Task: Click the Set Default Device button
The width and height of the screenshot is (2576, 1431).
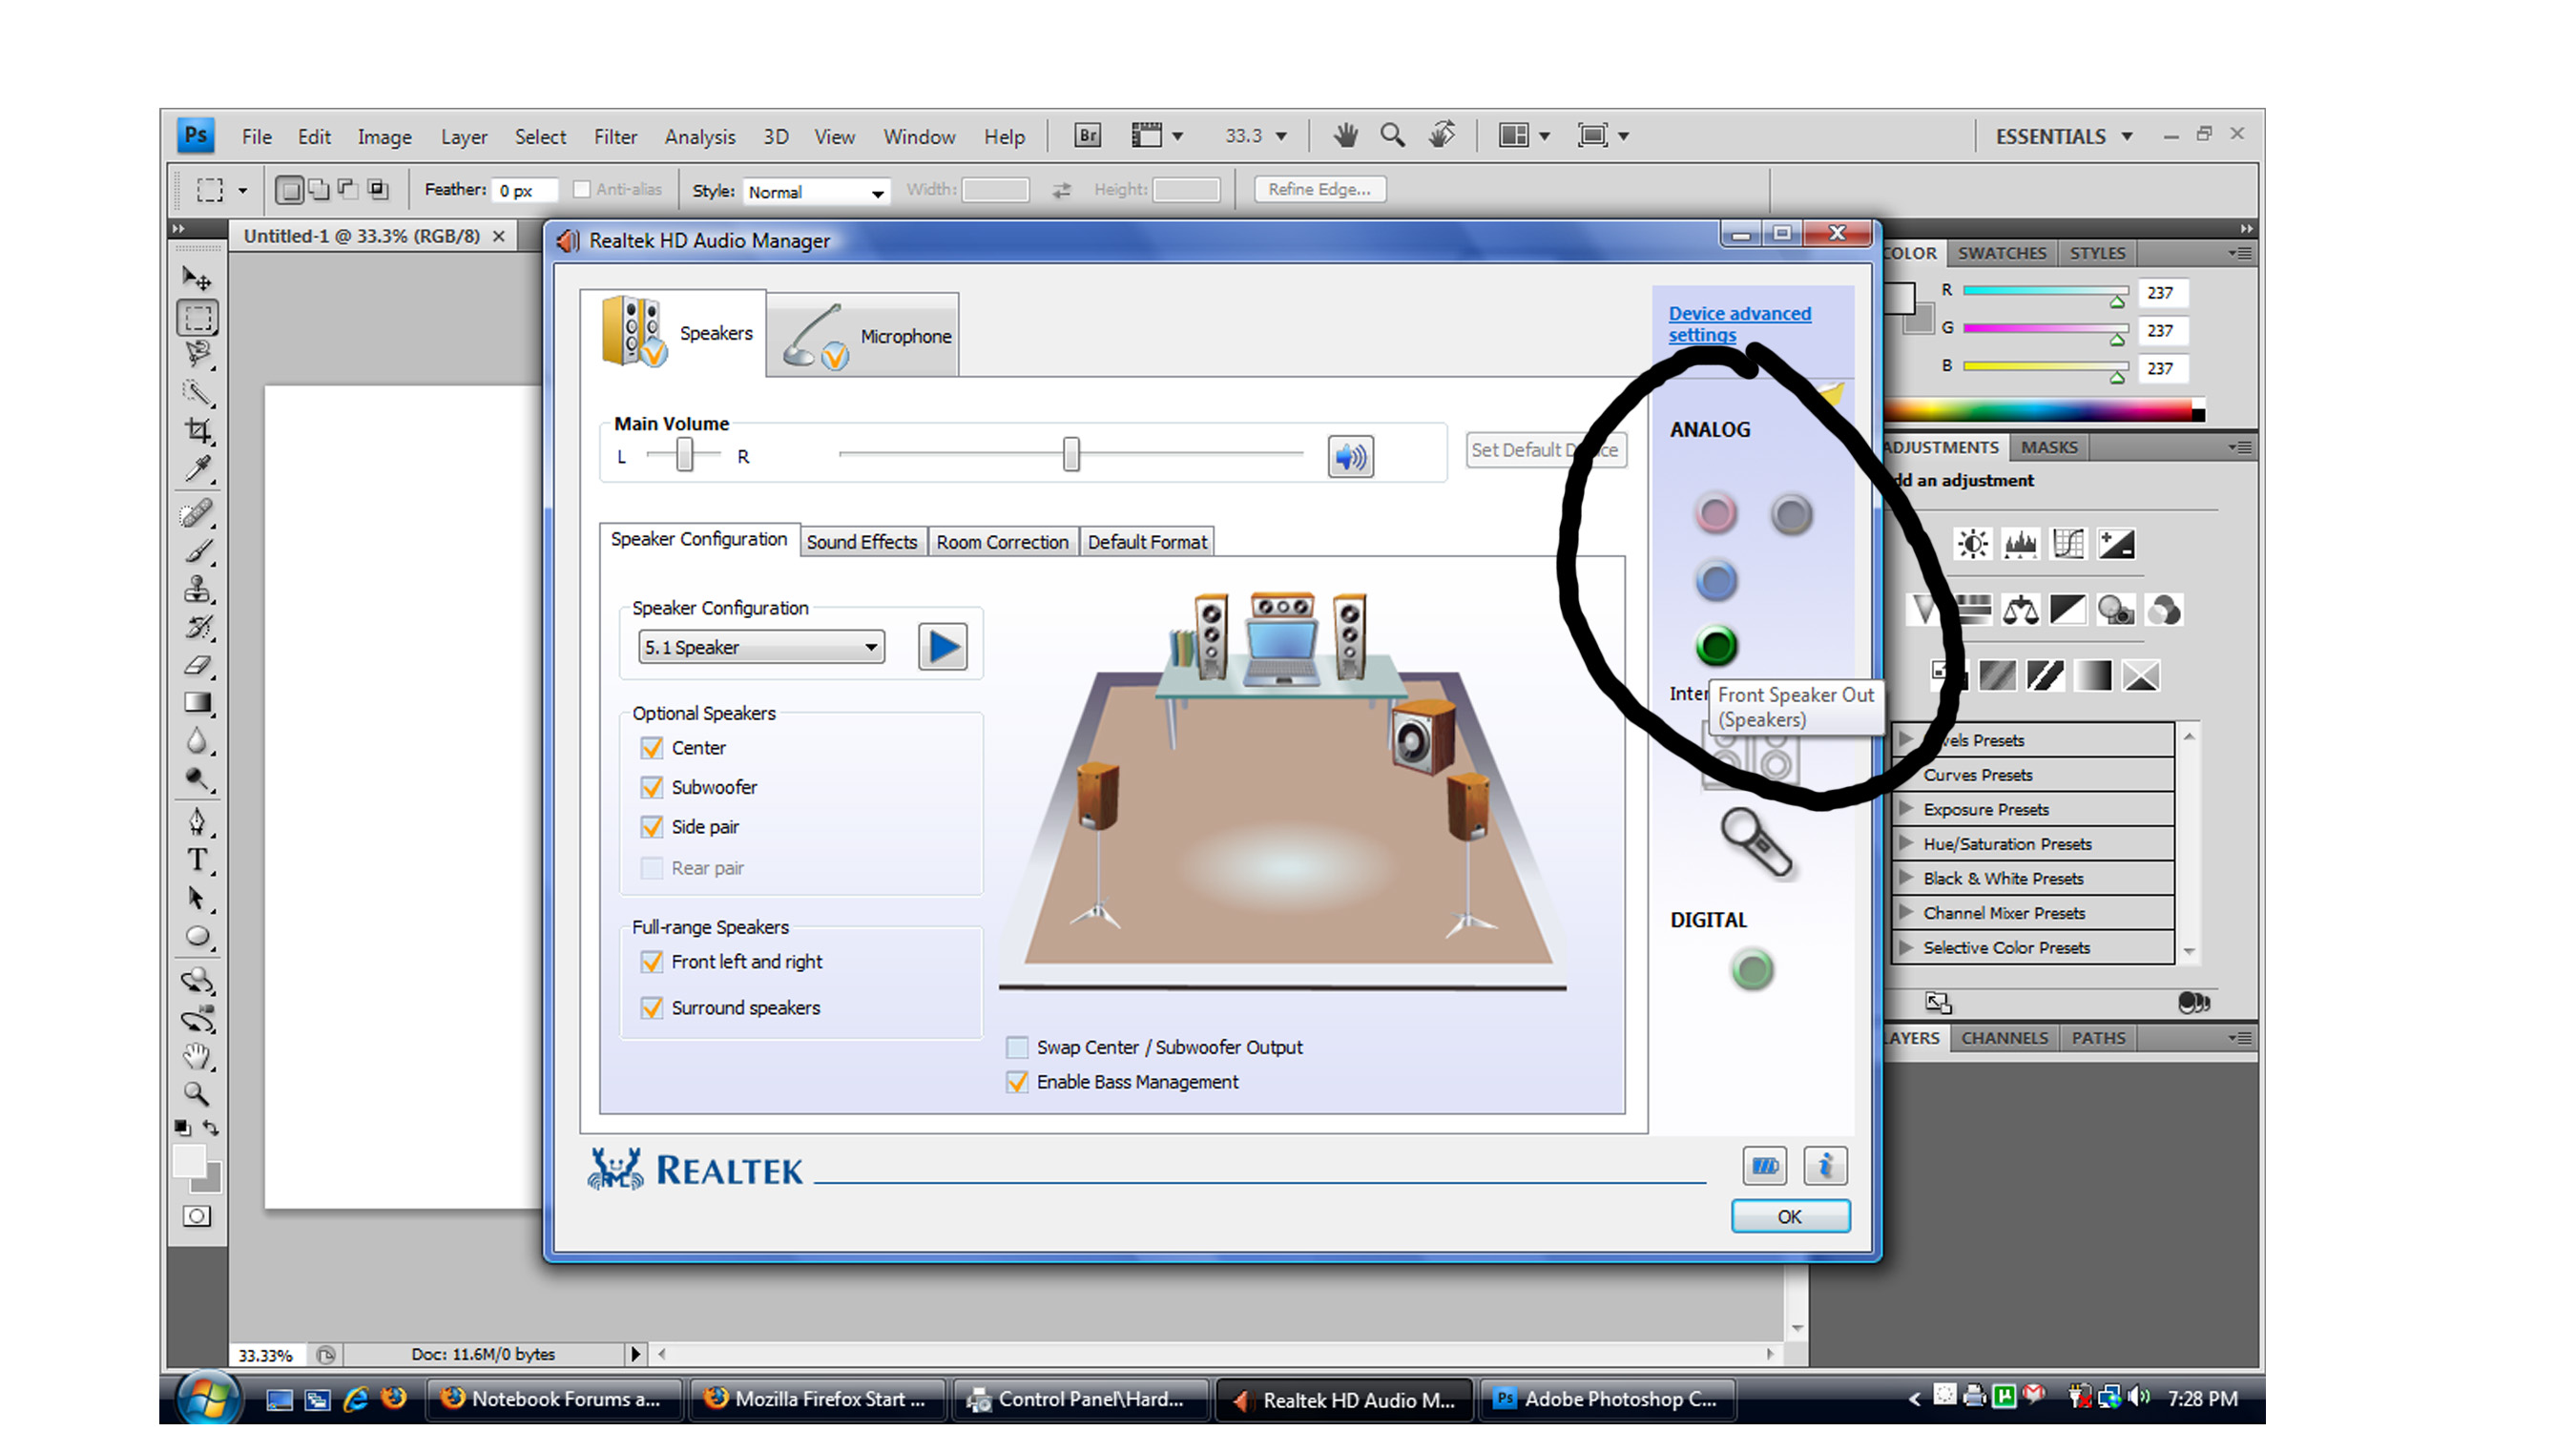Action: (1545, 450)
